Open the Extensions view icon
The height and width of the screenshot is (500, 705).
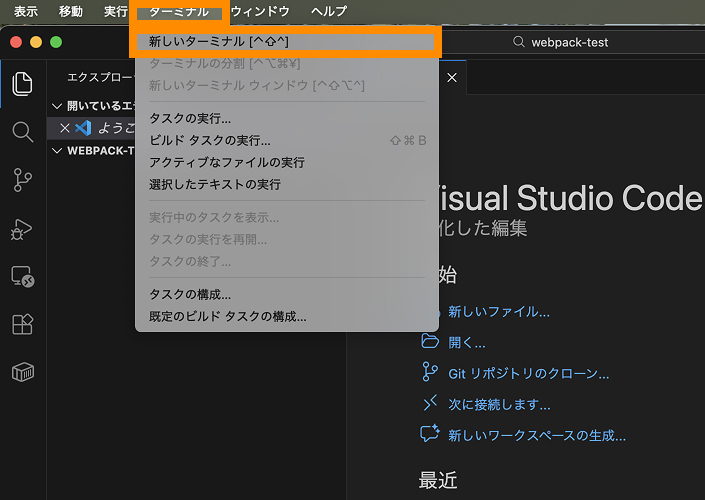pyautogui.click(x=22, y=325)
